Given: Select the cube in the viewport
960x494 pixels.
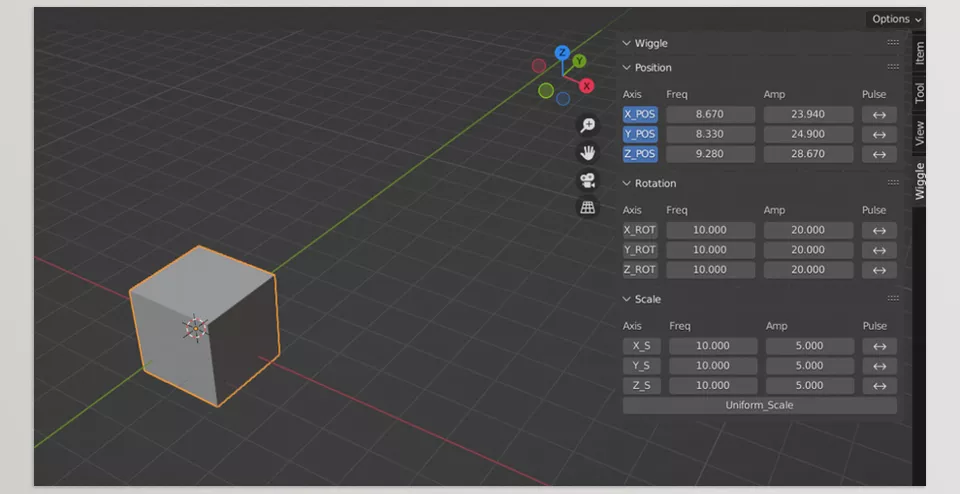Looking at the screenshot, I should coord(205,324).
